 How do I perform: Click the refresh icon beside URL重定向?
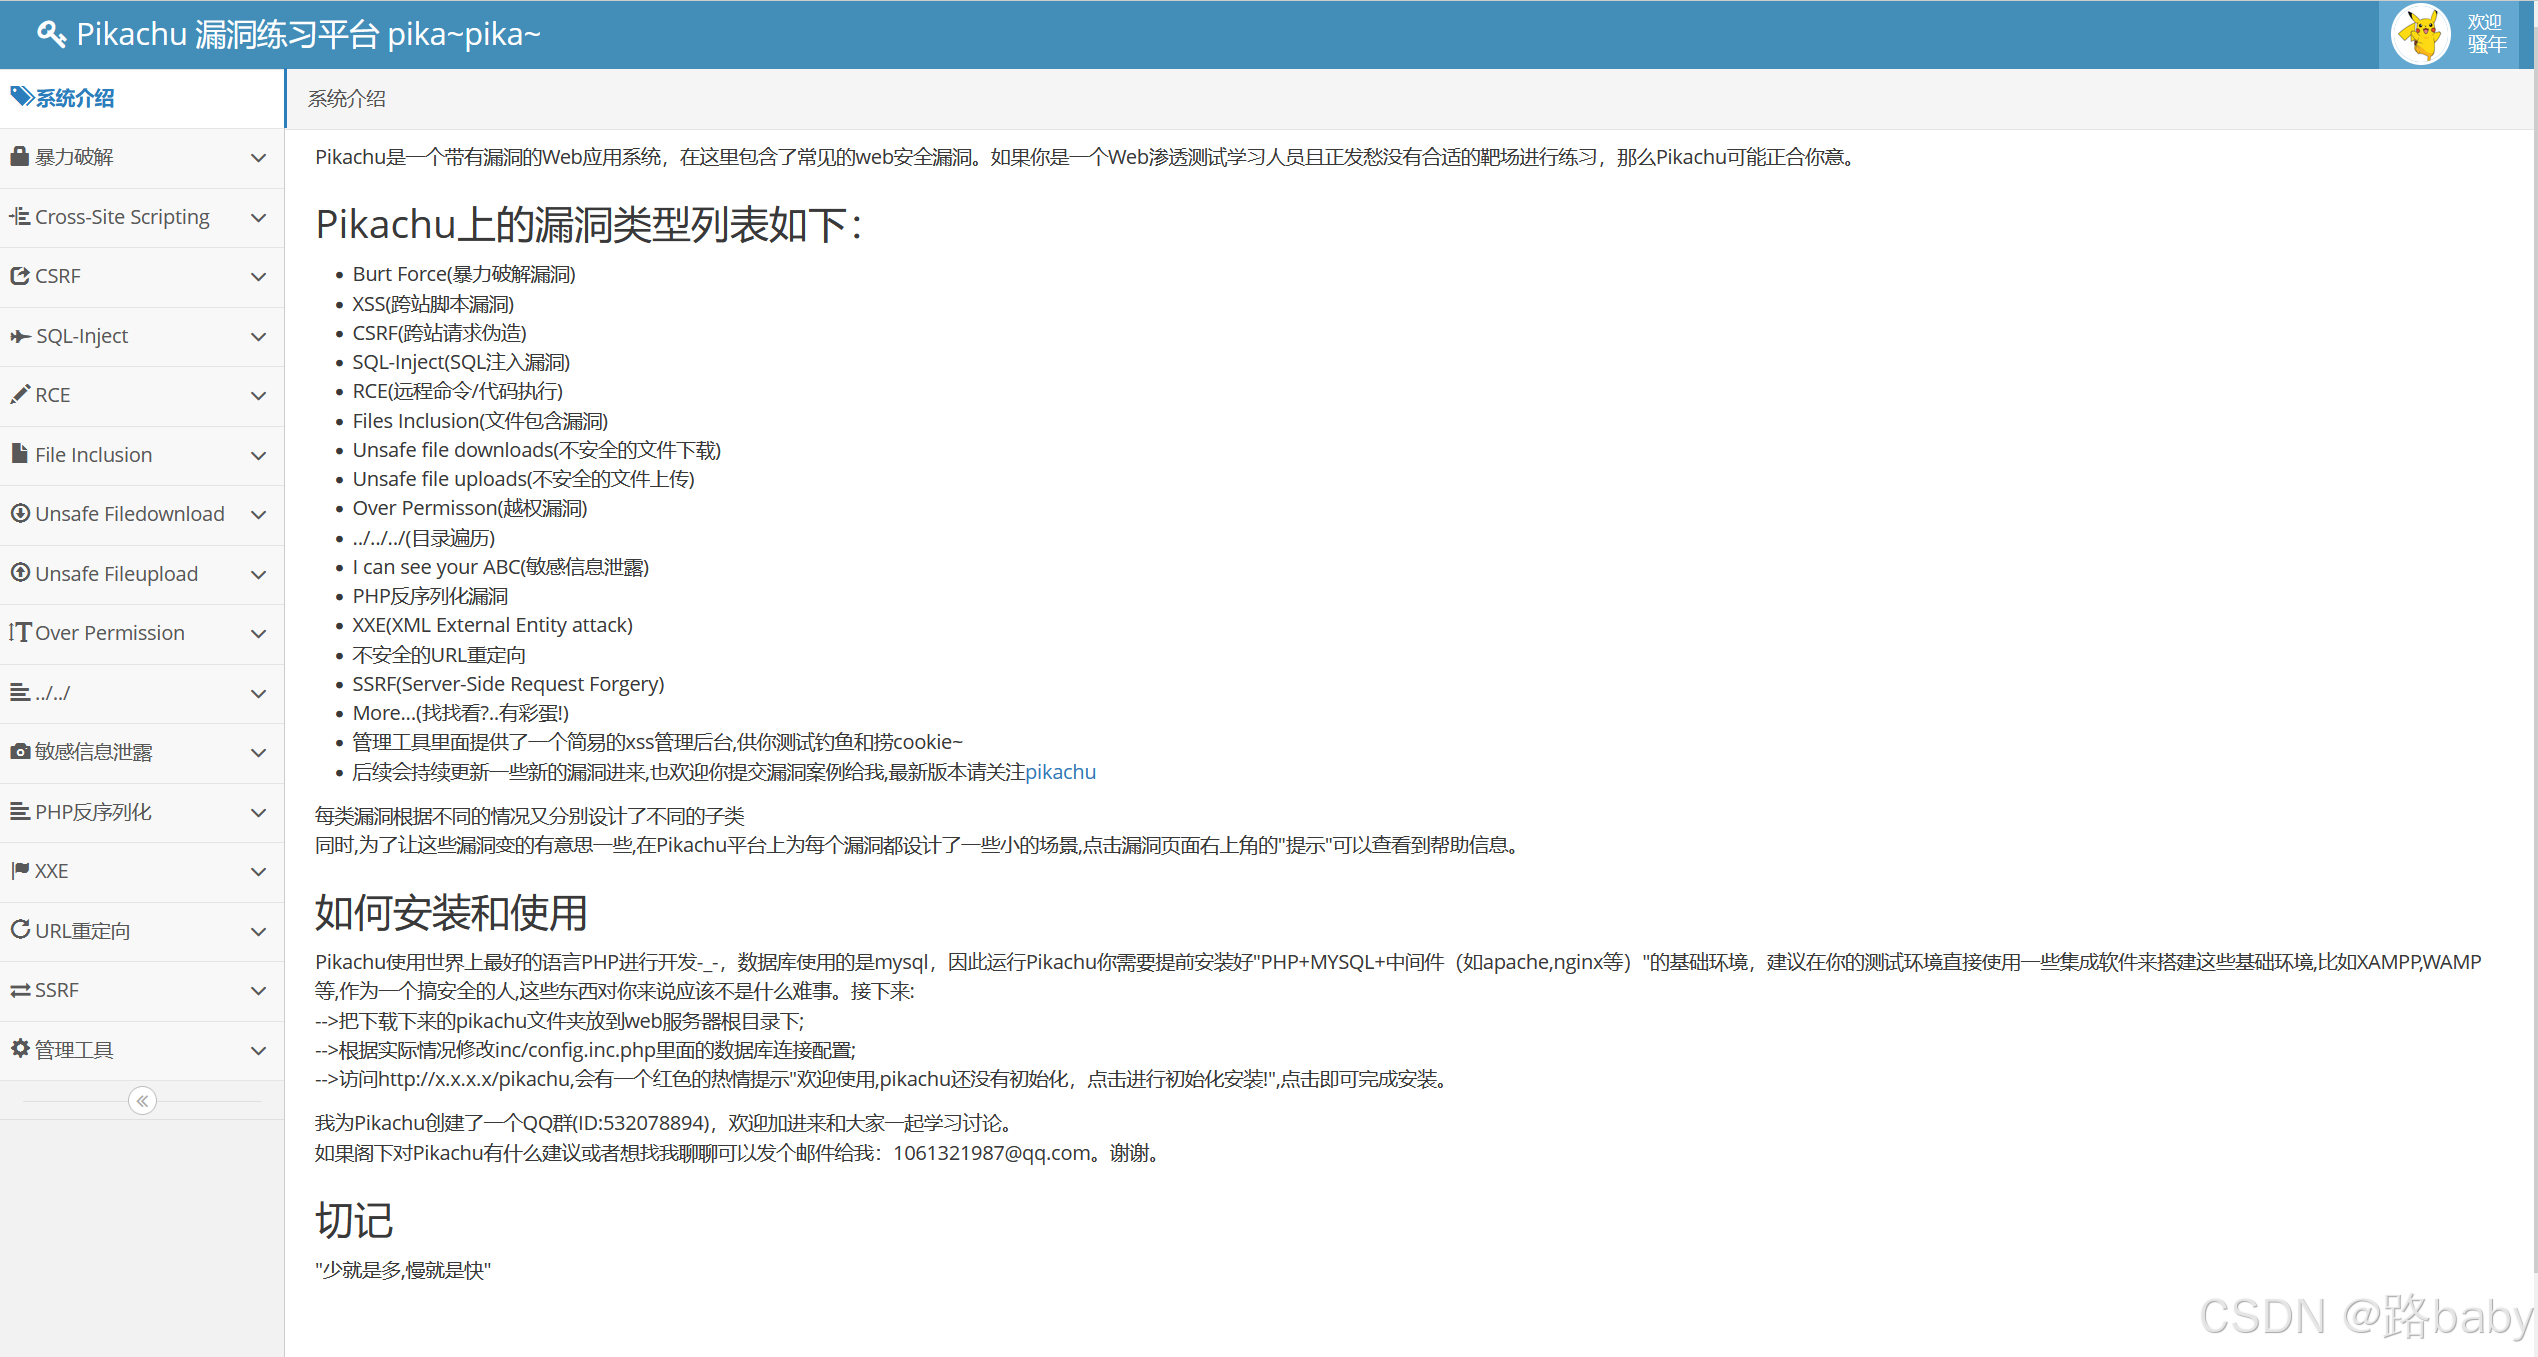pos(19,929)
